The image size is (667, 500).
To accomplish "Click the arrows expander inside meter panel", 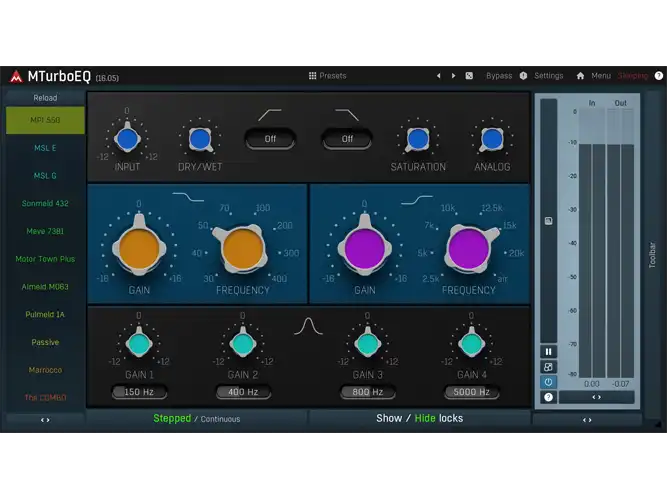I will pos(596,397).
